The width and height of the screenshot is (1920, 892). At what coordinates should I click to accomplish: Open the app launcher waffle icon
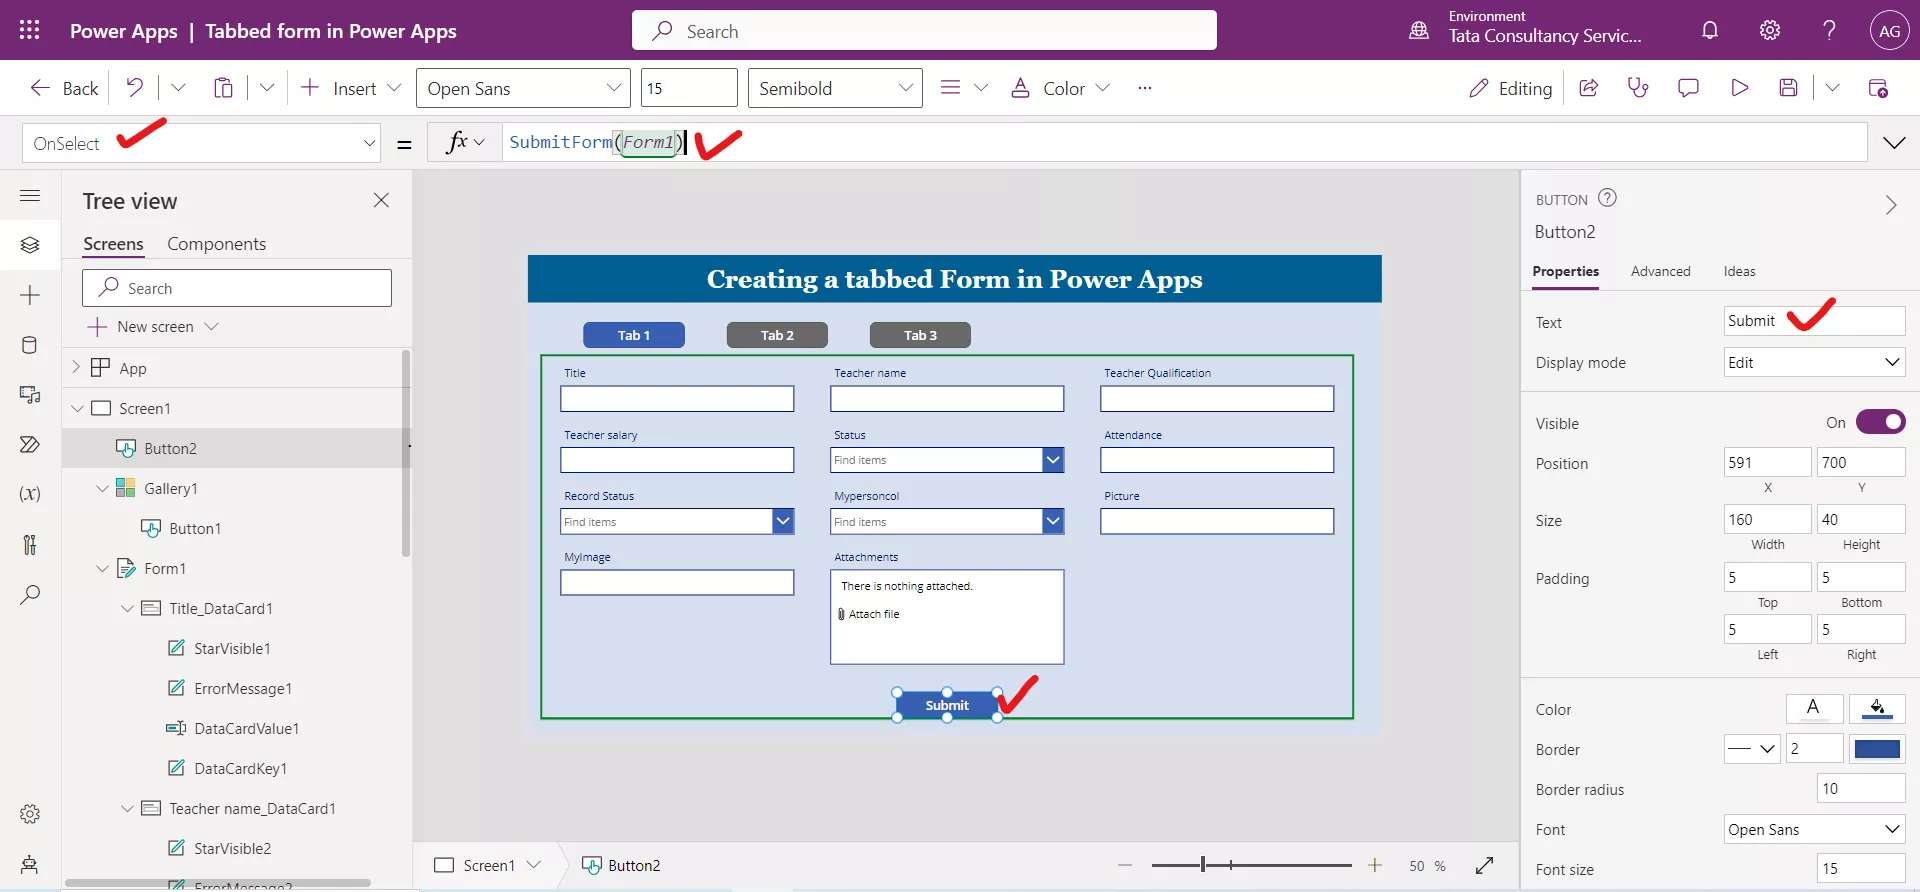pos(30,30)
